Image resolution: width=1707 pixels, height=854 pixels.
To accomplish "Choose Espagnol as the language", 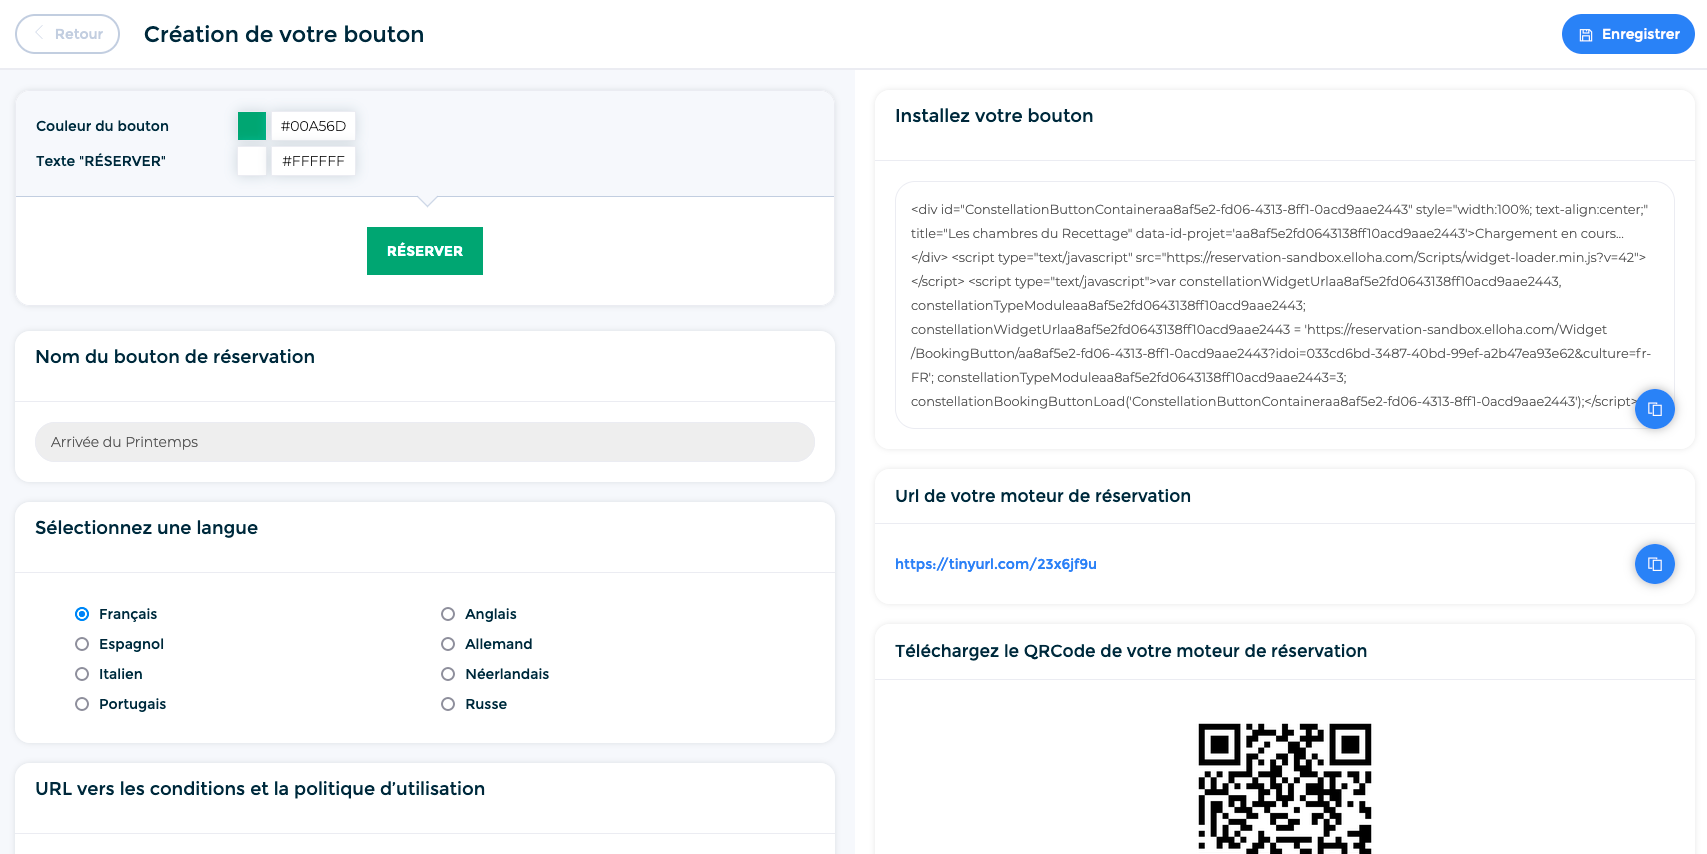I will coord(82,644).
